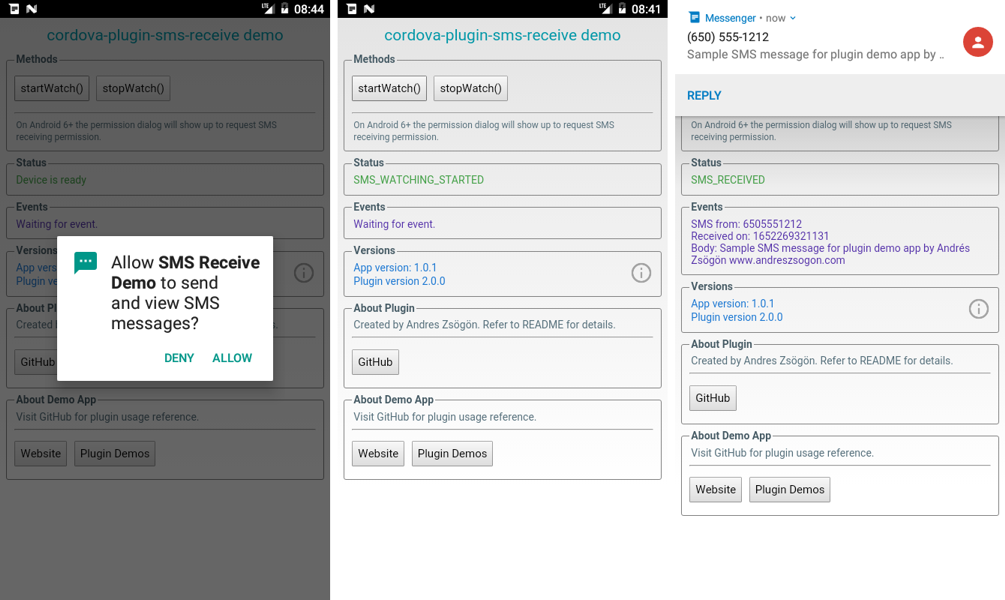The image size is (1005, 600).
Task: Tap REPLY on the Messenger notification
Action: click(704, 96)
